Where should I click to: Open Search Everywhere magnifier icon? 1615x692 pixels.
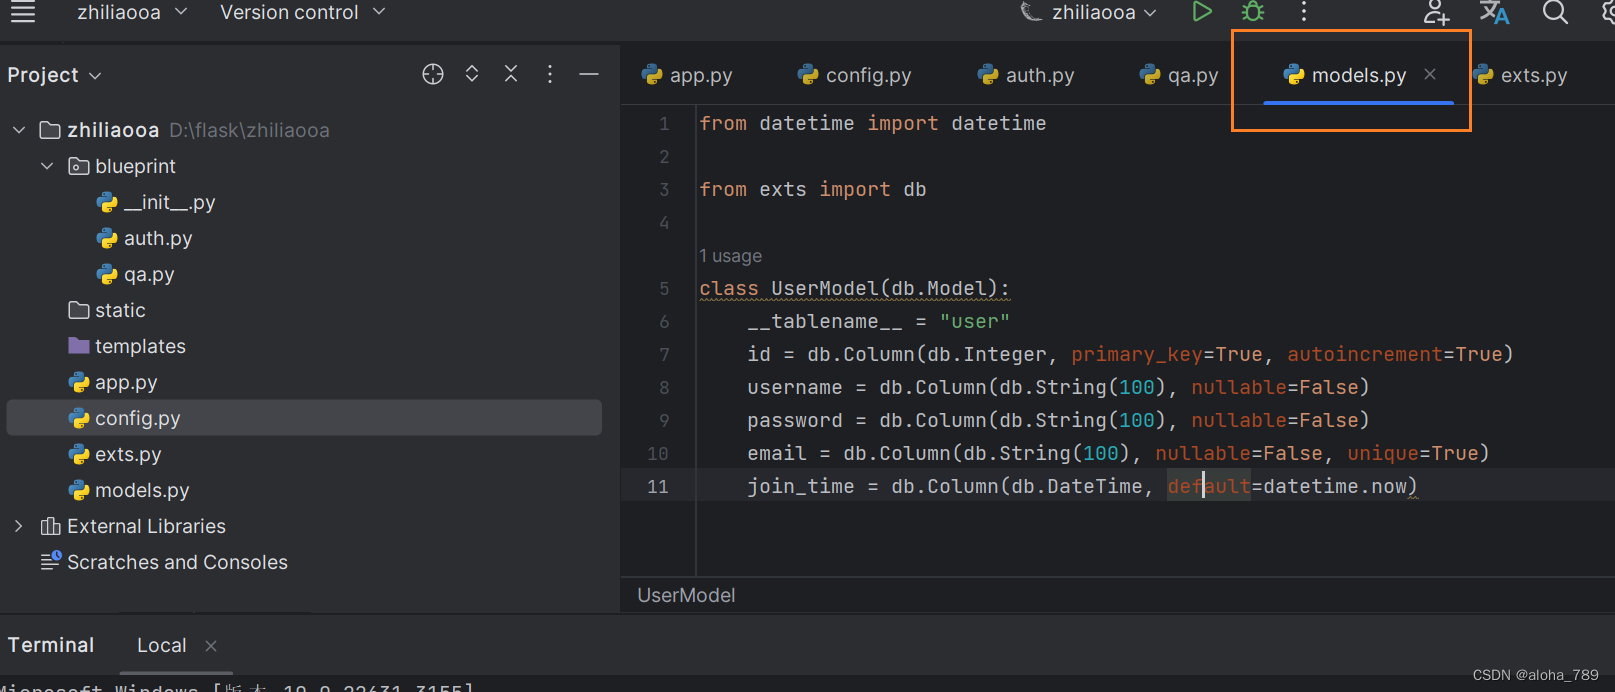coord(1555,12)
